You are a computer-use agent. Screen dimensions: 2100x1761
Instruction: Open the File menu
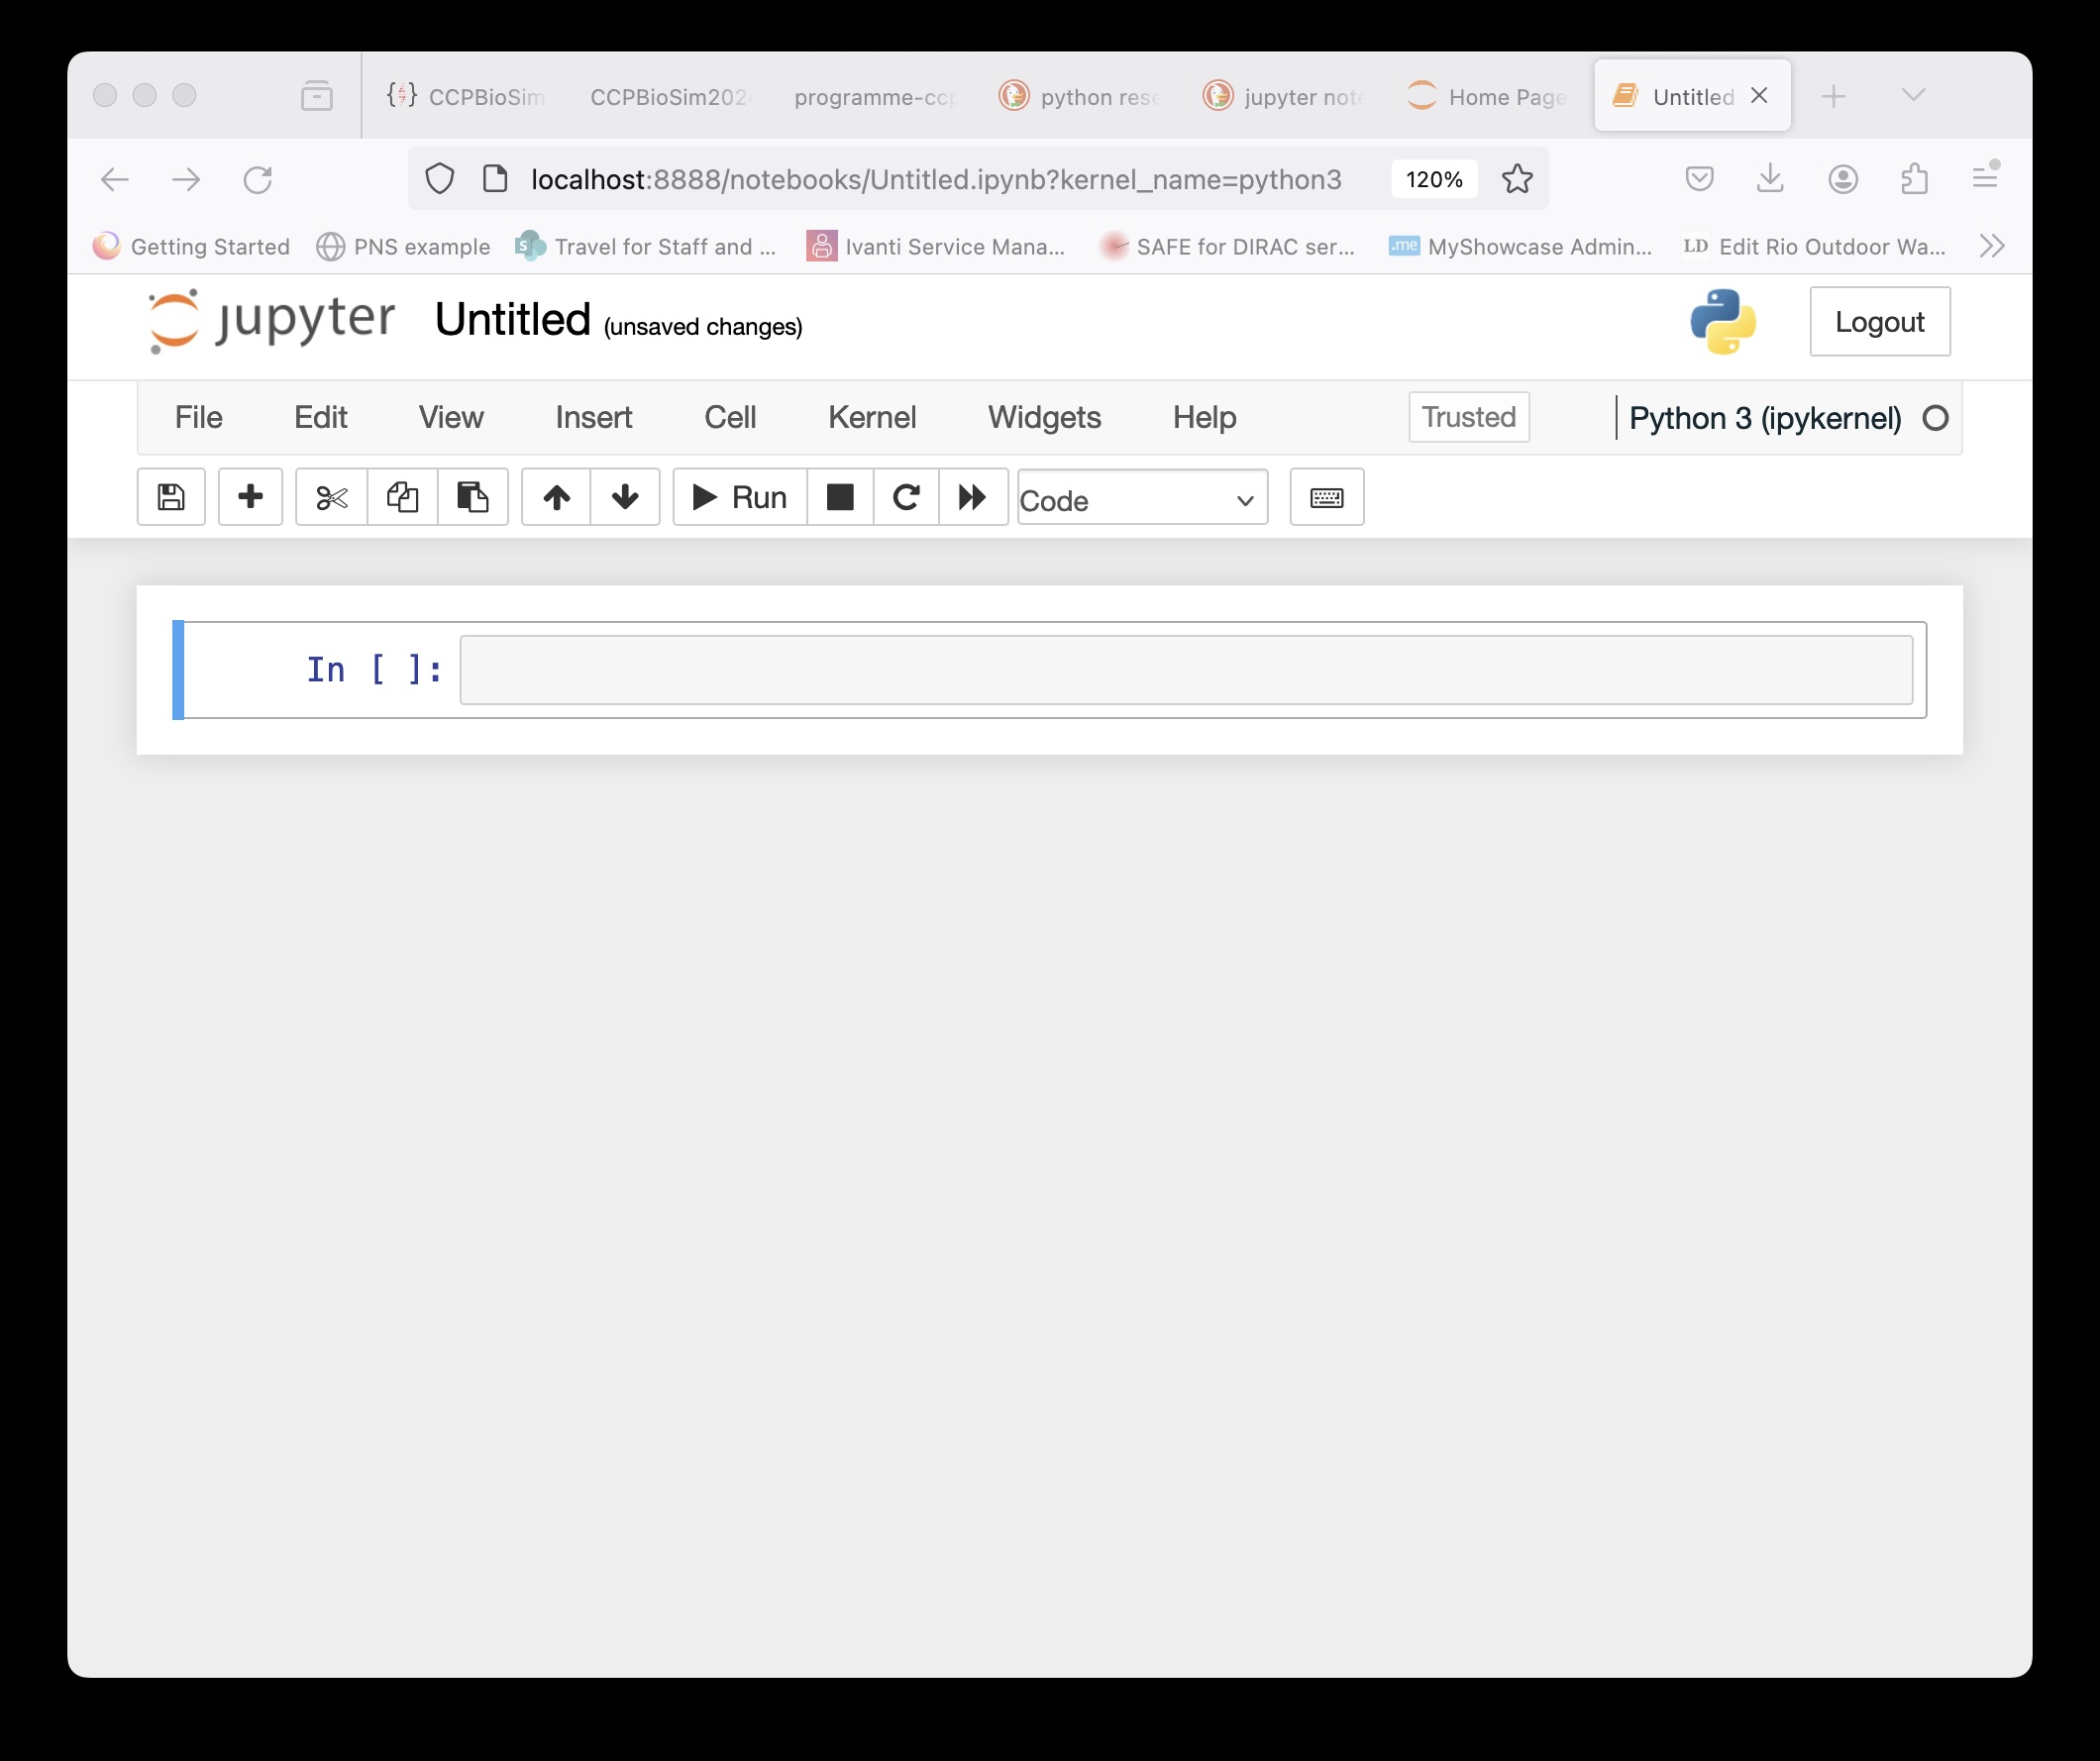198,417
